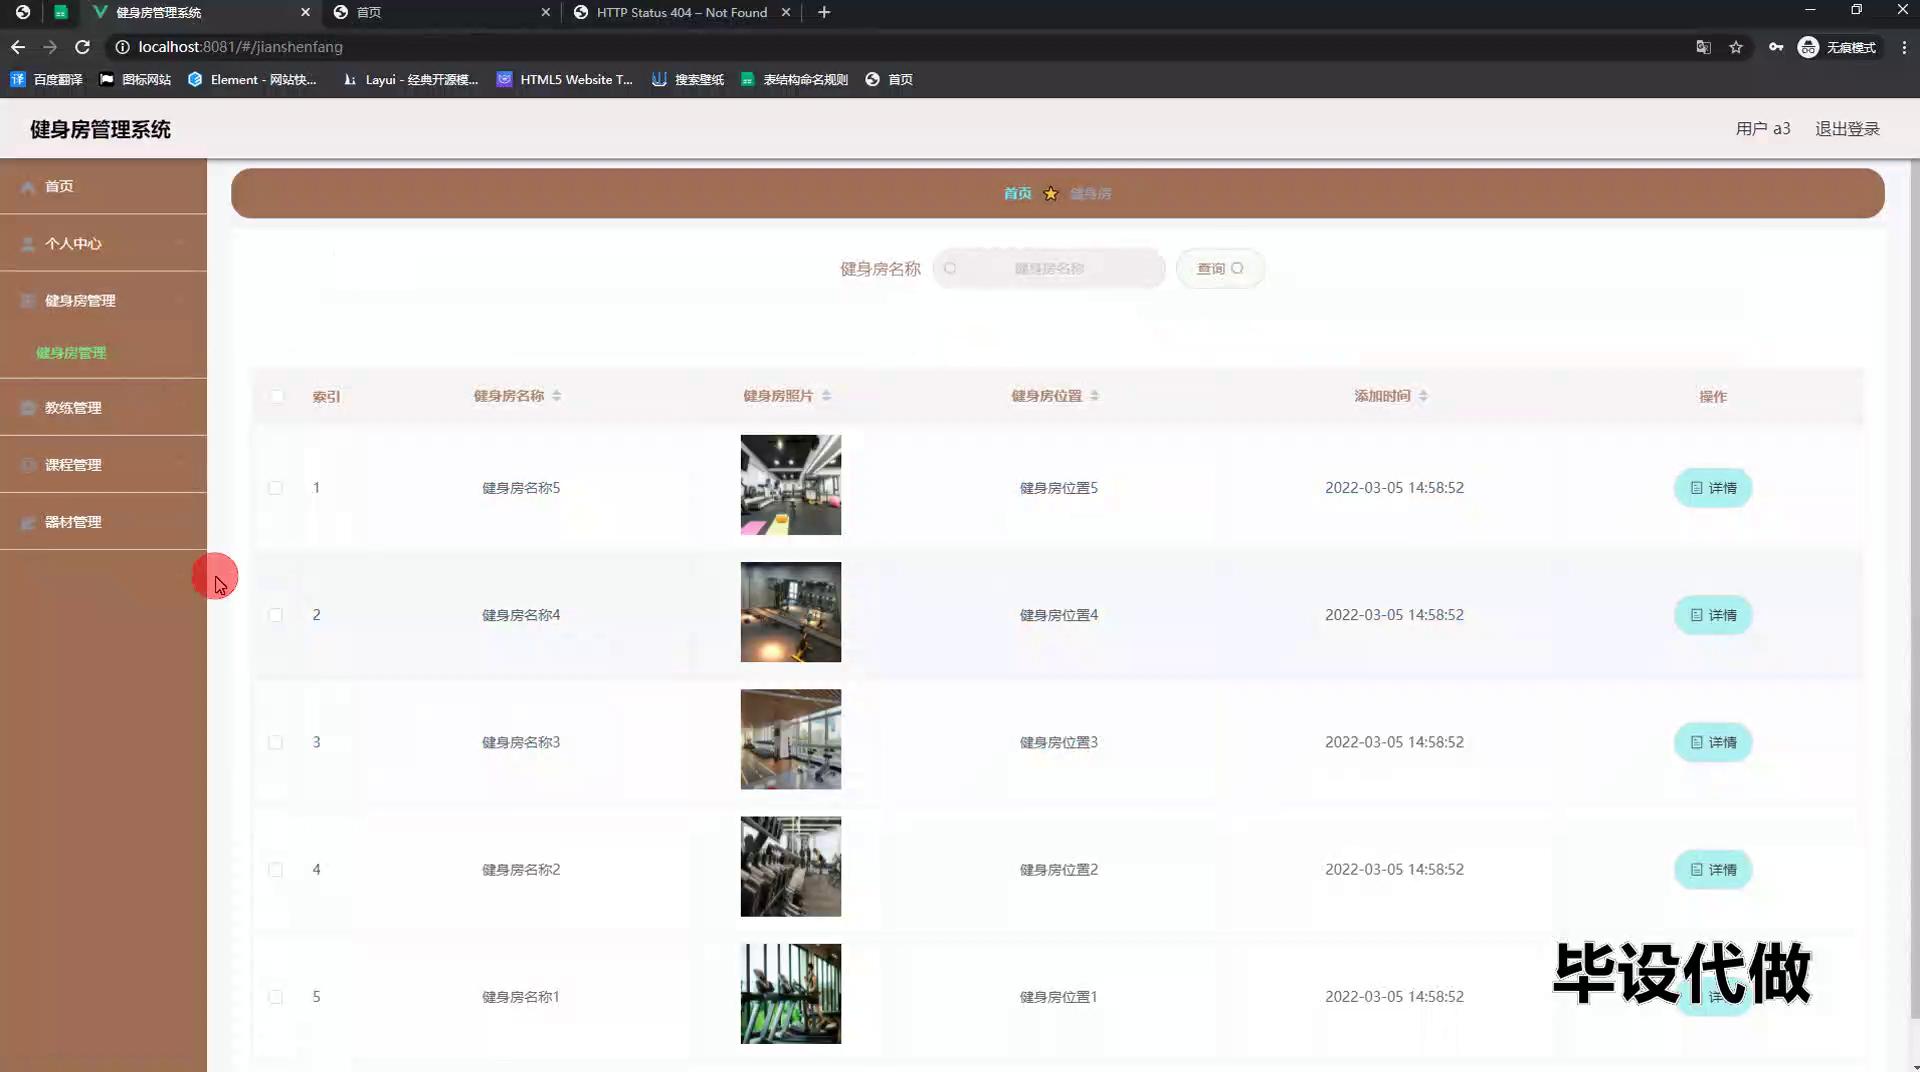Sort table by 添加时间 column arrows
Image resolution: width=1920 pixels, height=1072 pixels.
[x=1423, y=396]
